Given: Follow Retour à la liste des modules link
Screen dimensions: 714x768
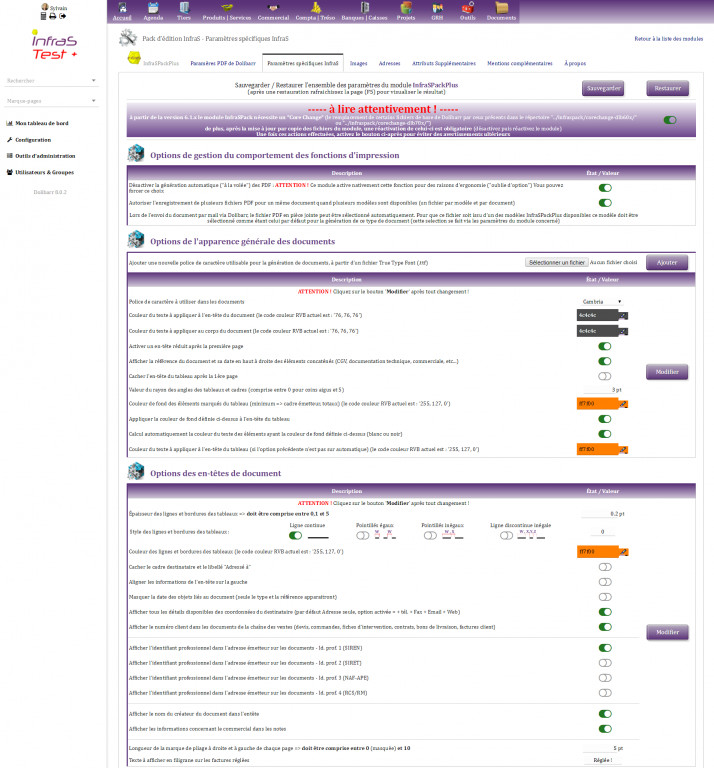Looking at the screenshot, I should 668,39.
